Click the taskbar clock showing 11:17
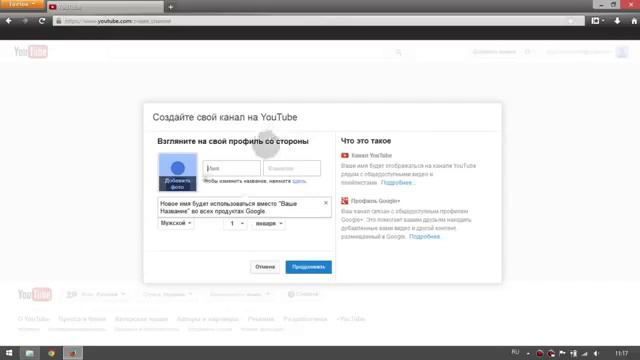This screenshot has height=360, width=640. tap(621, 353)
